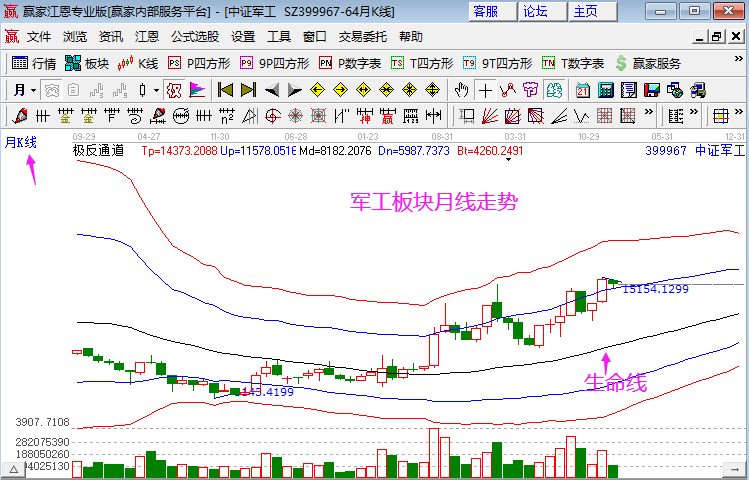Open the notepad icon
The height and width of the screenshot is (480, 749).
click(x=629, y=90)
